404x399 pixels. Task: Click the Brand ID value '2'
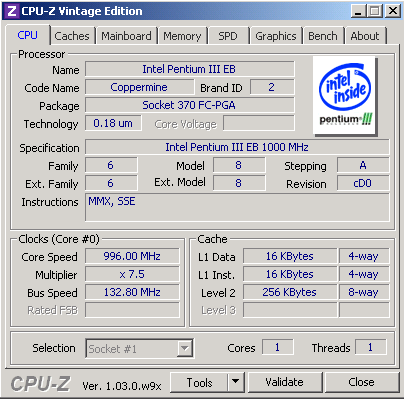[272, 87]
